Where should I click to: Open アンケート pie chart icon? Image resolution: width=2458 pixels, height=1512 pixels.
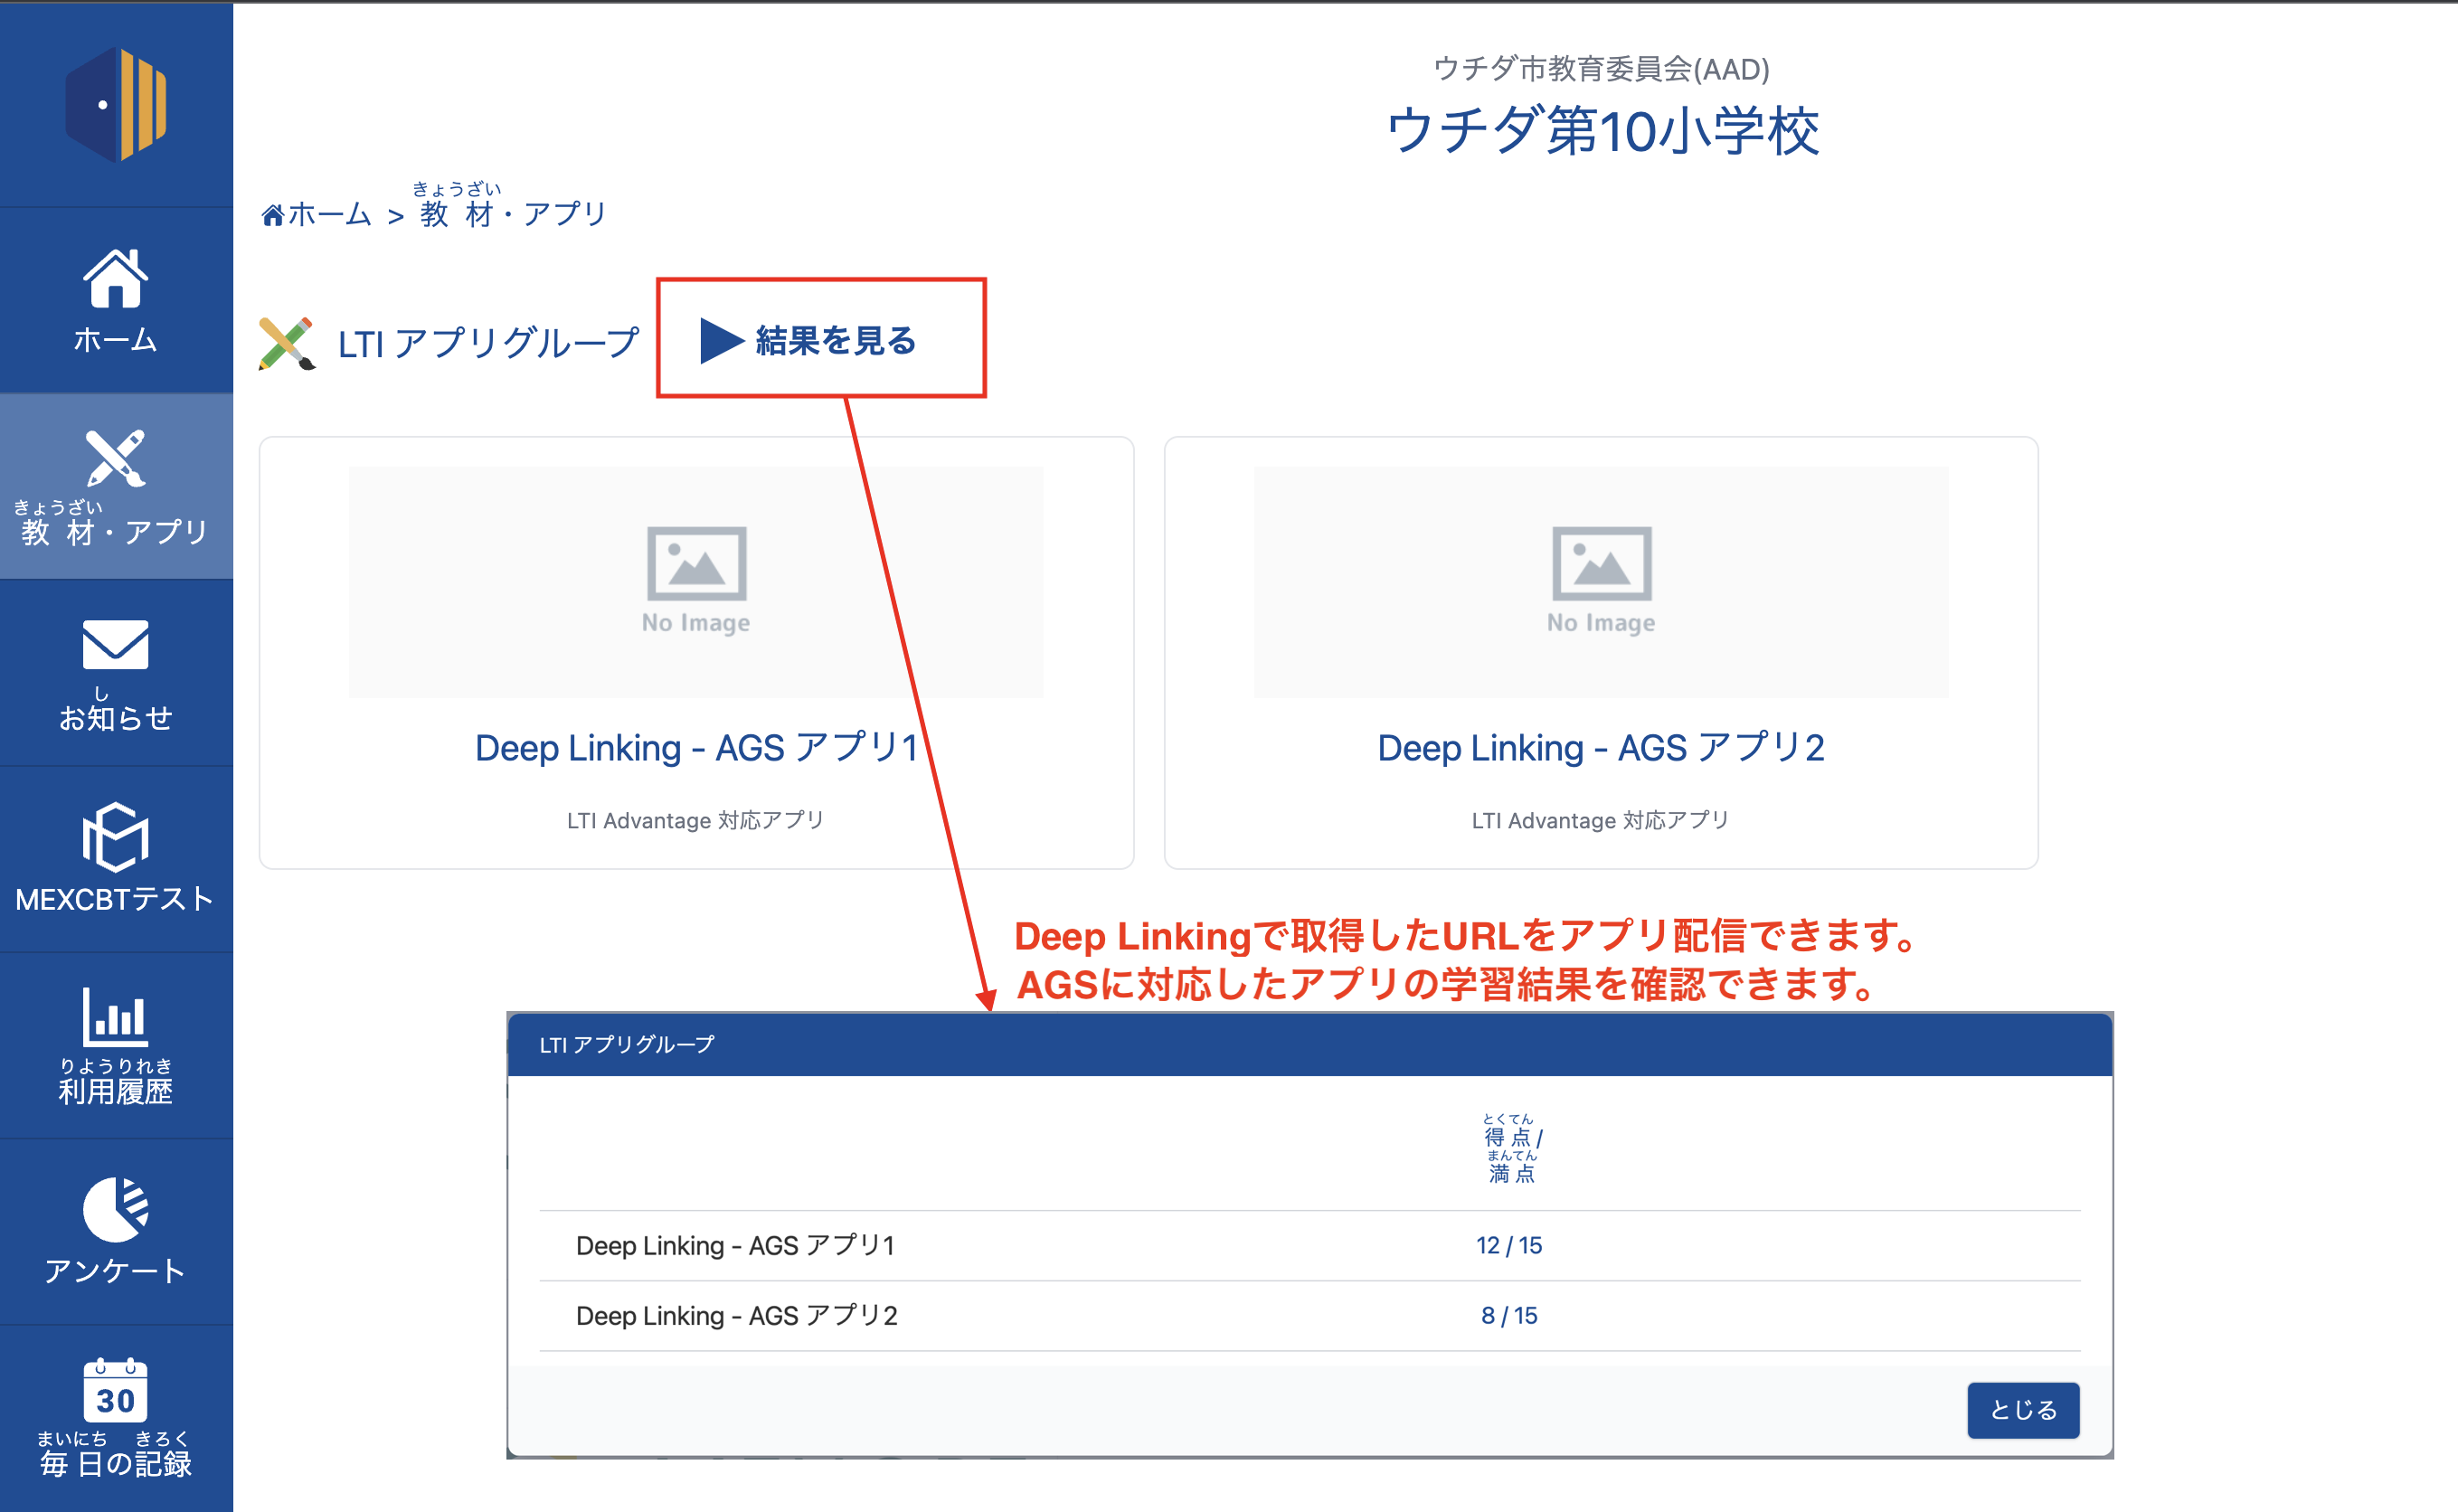[116, 1209]
